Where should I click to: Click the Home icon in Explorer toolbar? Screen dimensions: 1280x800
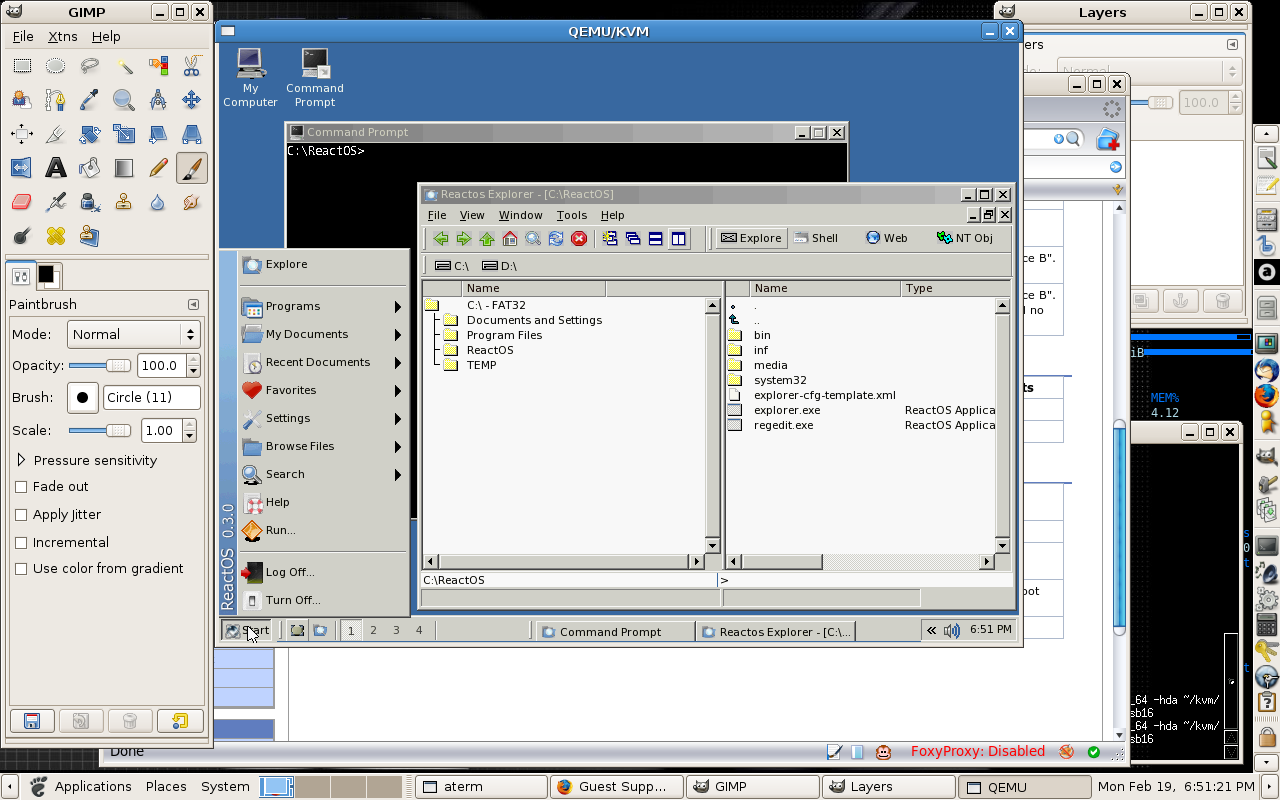coord(510,238)
